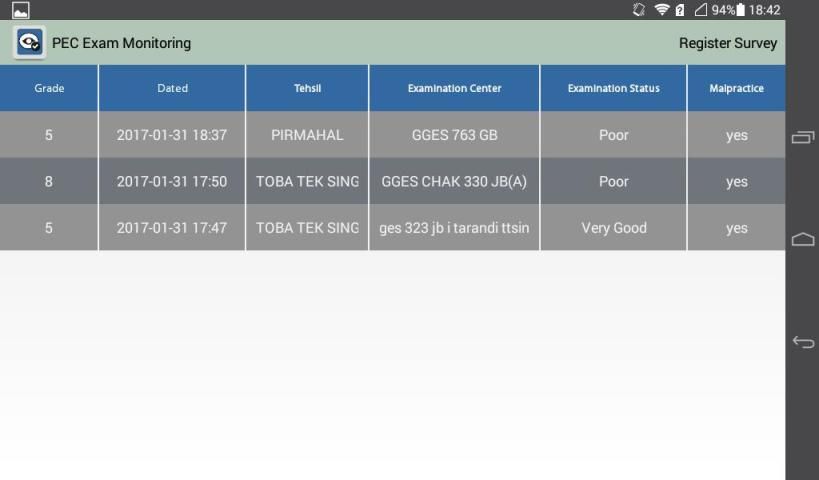Tap the Examination Status column header
Screen dimensions: 819x480
[613, 88]
